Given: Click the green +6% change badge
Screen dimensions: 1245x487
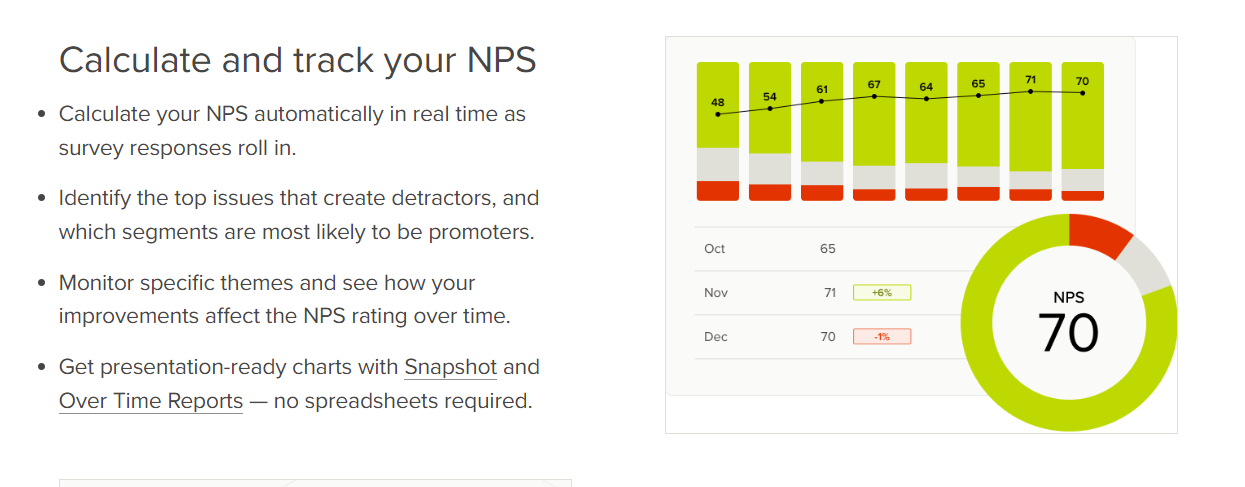Looking at the screenshot, I should [x=881, y=293].
